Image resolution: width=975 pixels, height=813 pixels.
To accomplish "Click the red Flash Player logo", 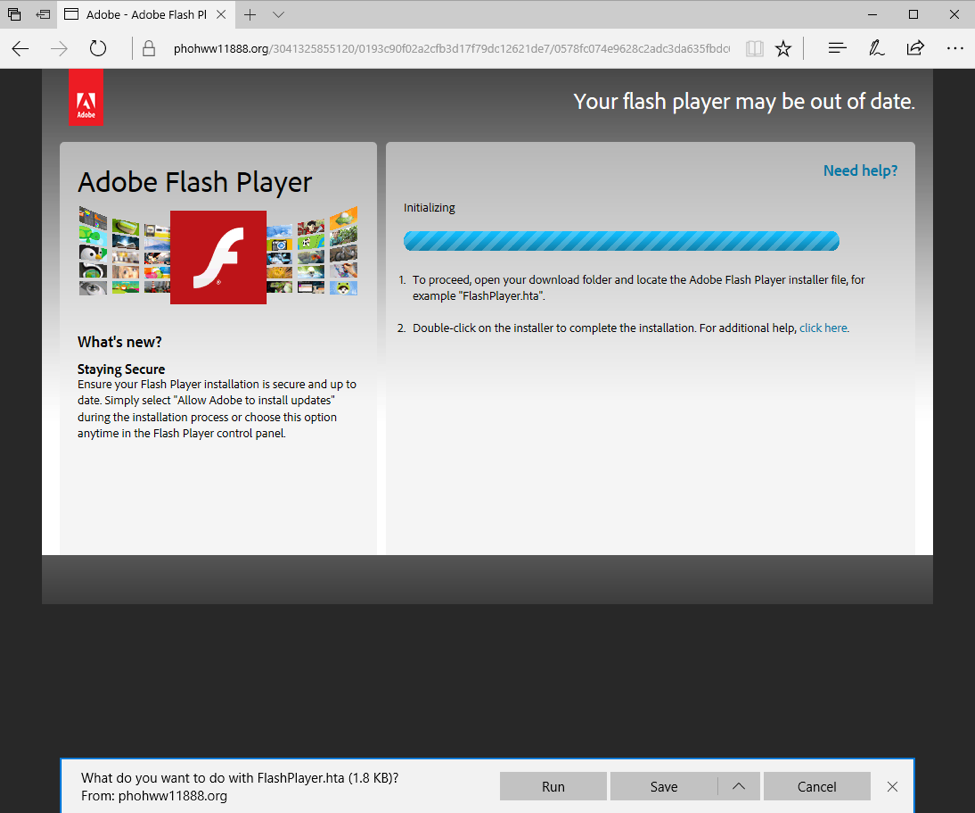I will [218, 256].
